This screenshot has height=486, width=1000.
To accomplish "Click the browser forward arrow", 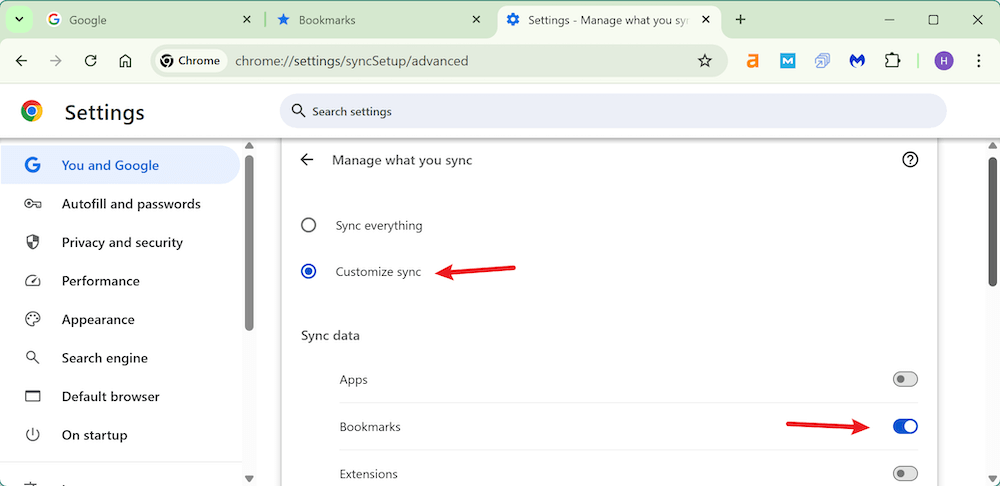I will click(56, 61).
